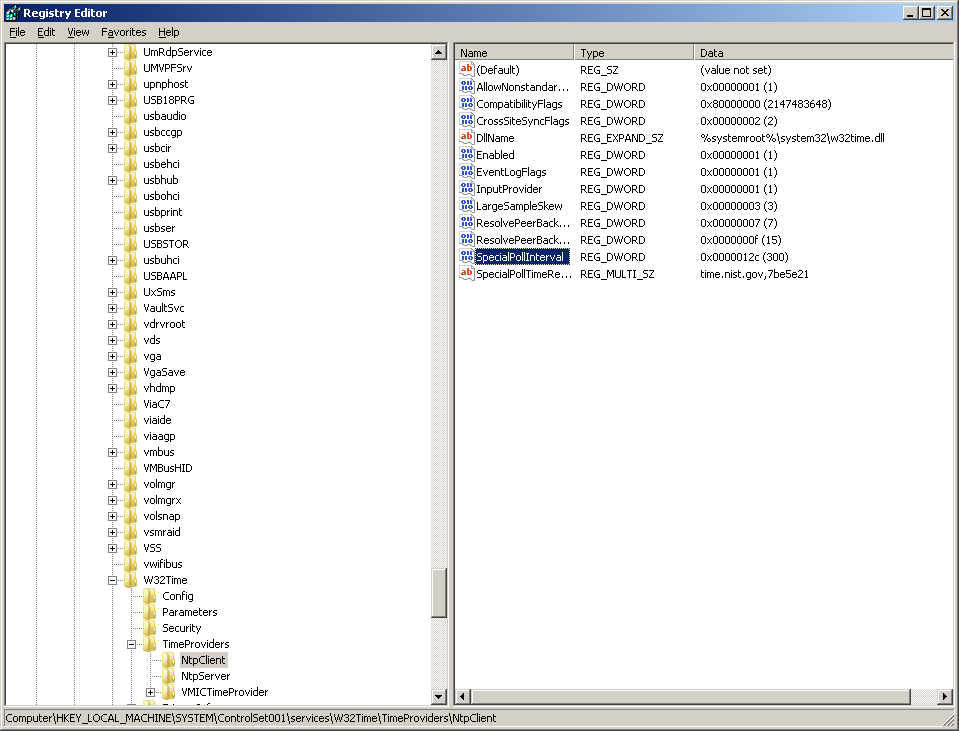Collapse the W32Time key

point(113,581)
